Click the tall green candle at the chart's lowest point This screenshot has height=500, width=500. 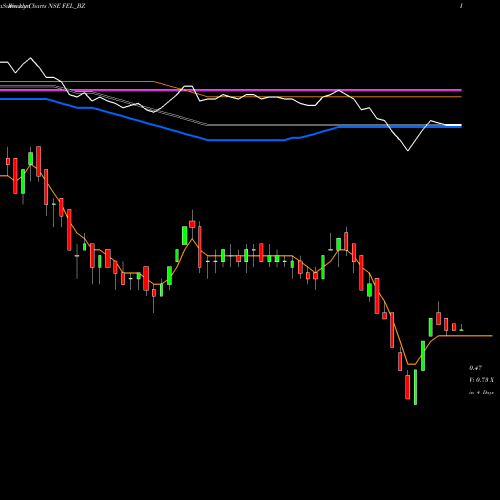tap(415, 387)
